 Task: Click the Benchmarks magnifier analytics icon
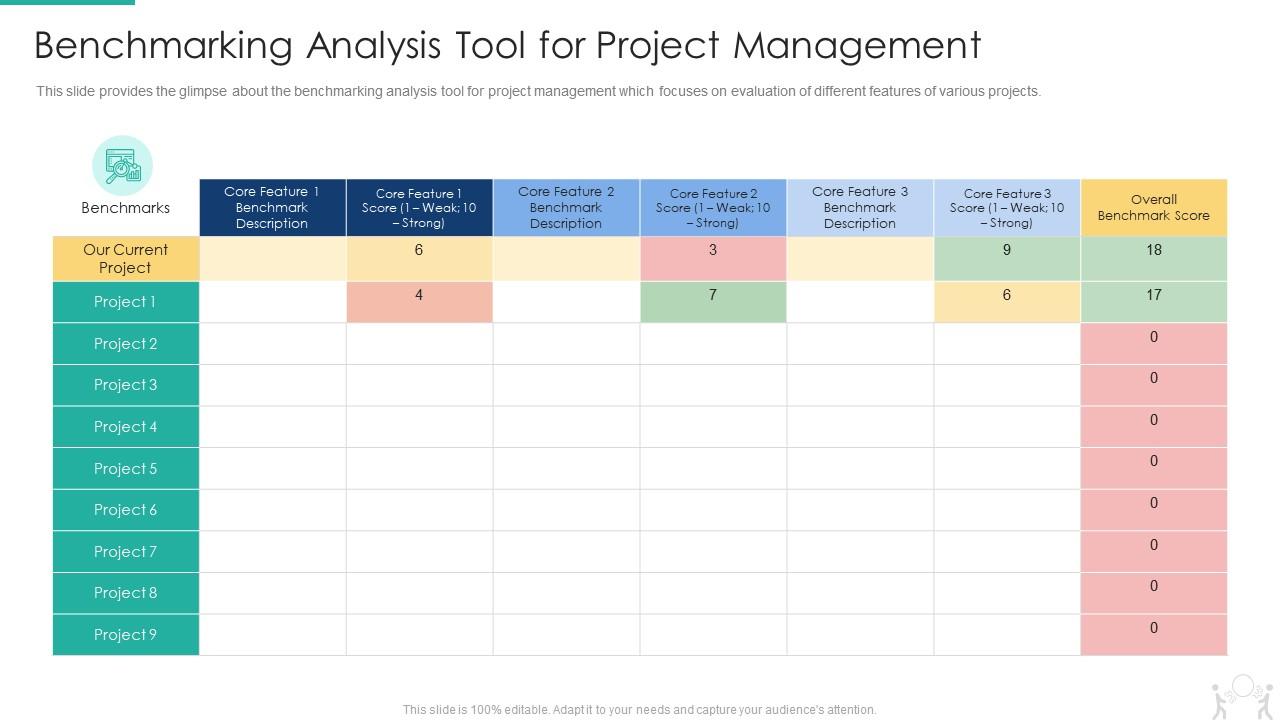pos(123,164)
